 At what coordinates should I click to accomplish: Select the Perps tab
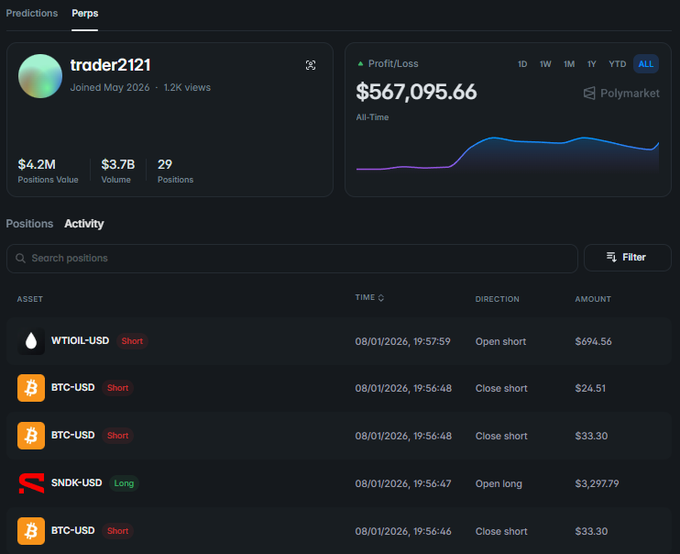(x=85, y=13)
